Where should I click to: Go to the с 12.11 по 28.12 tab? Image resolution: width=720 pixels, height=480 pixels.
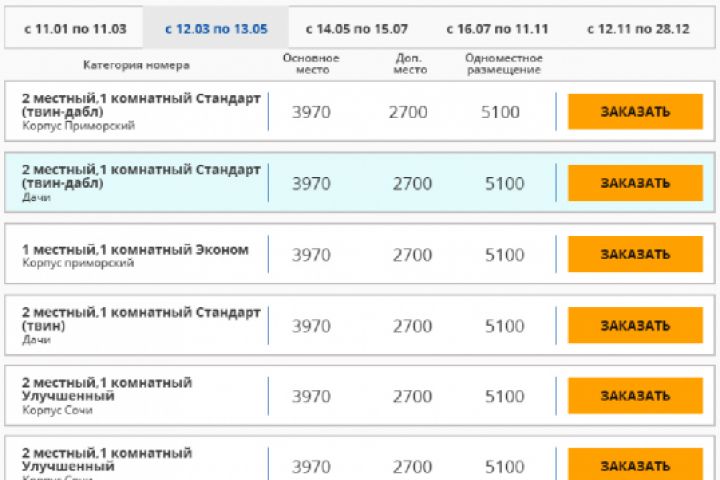coord(639,27)
